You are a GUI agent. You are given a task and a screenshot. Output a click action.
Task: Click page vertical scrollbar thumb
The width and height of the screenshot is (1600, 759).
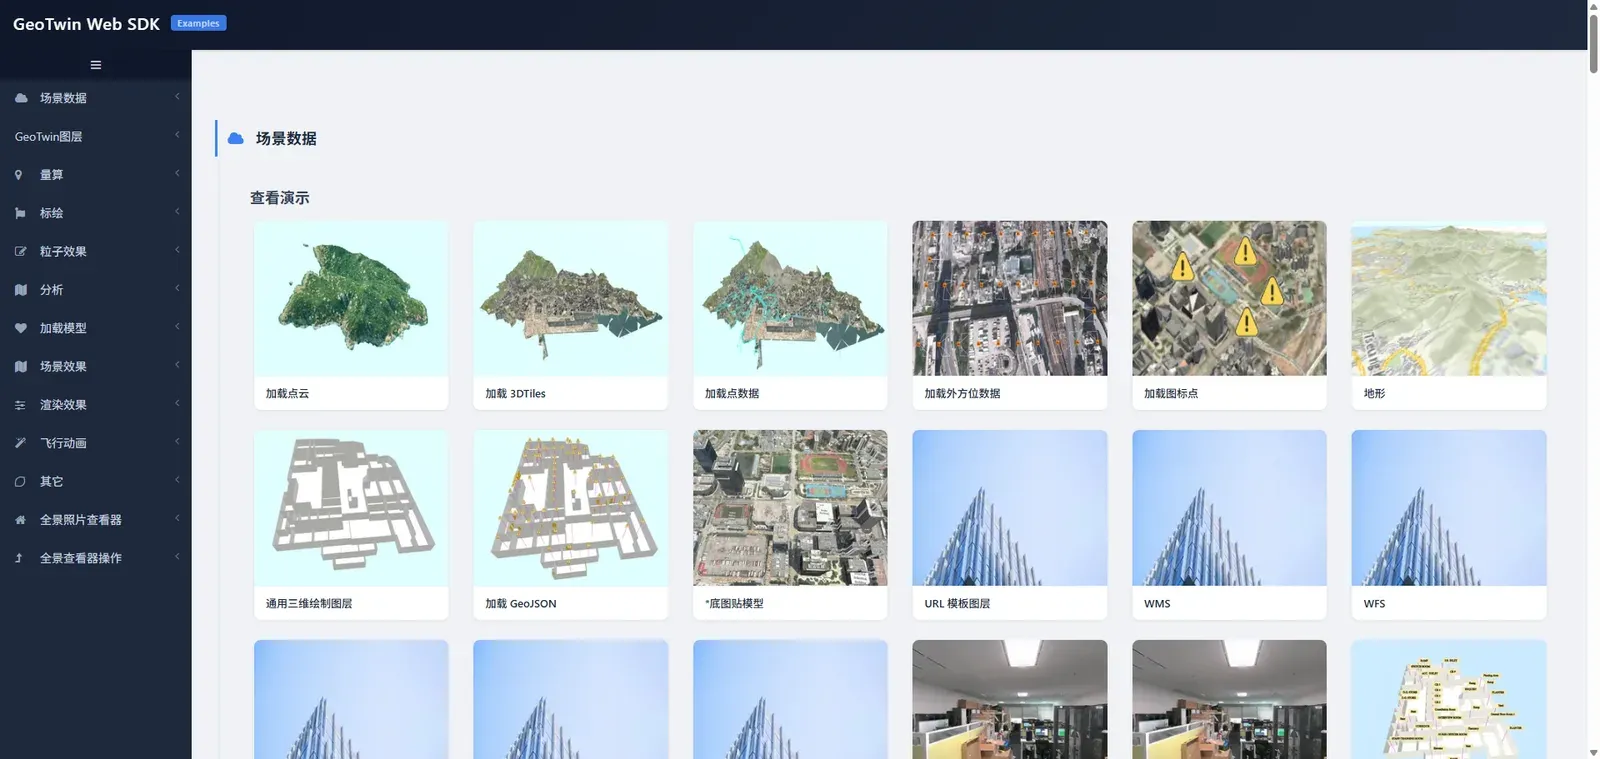(1593, 43)
